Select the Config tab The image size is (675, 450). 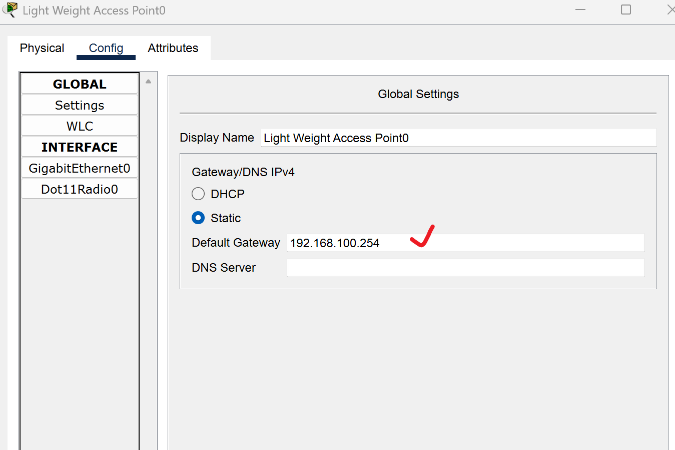pyautogui.click(x=106, y=48)
